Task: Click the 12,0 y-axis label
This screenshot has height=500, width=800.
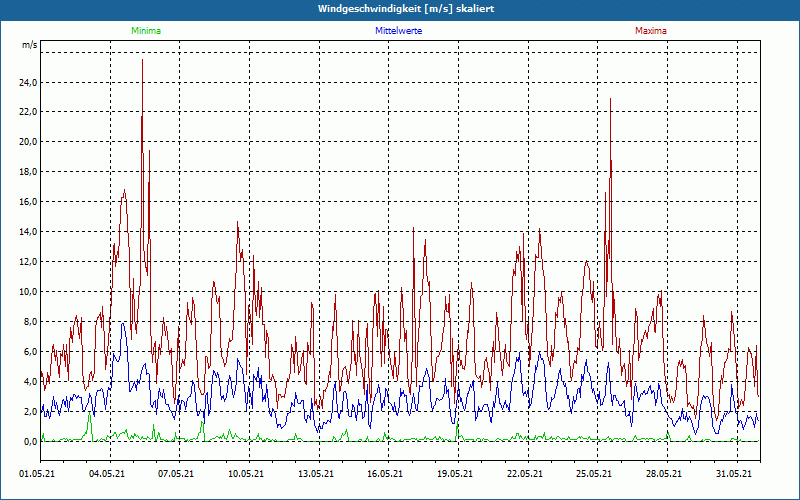Action: point(28,262)
